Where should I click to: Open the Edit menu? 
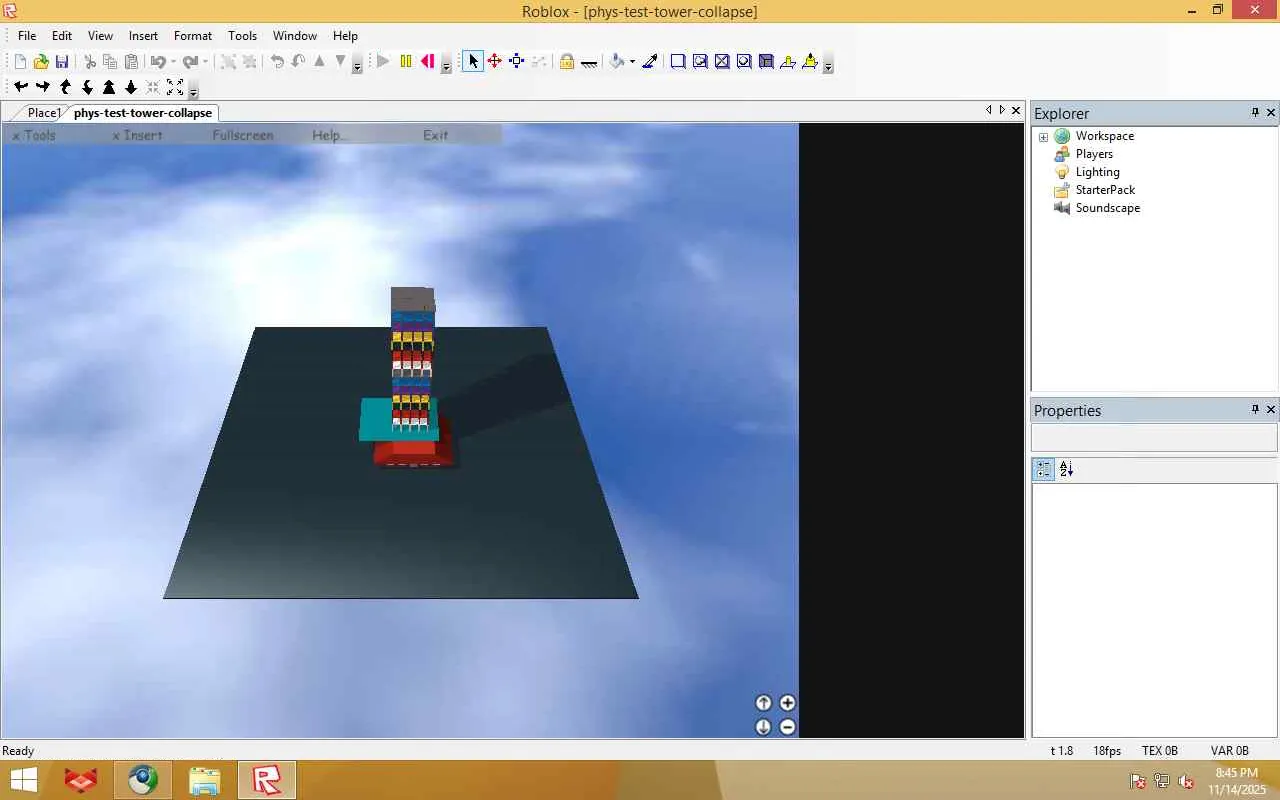pyautogui.click(x=62, y=36)
